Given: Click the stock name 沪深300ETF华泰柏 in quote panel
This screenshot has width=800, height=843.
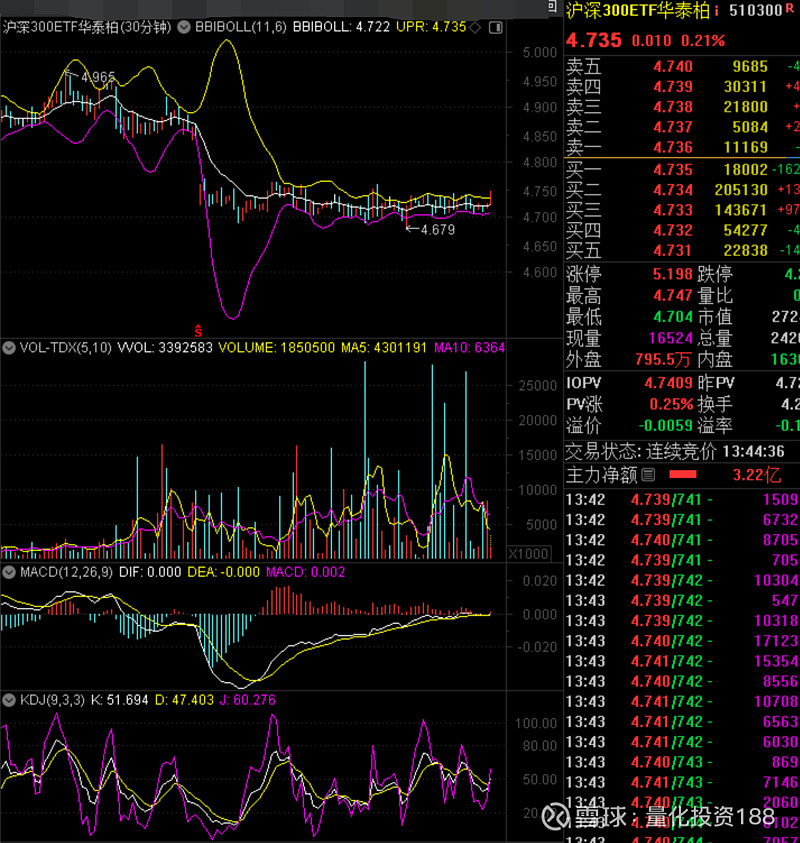Looking at the screenshot, I should coord(638,10).
